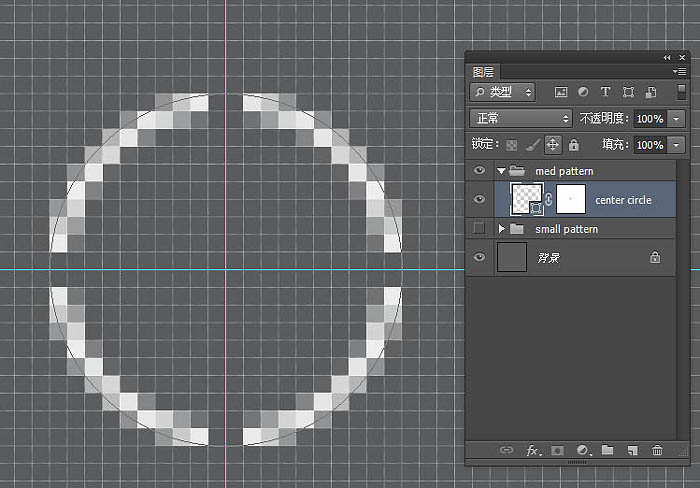Open the fx layer style menu
The width and height of the screenshot is (700, 488).
tap(533, 451)
